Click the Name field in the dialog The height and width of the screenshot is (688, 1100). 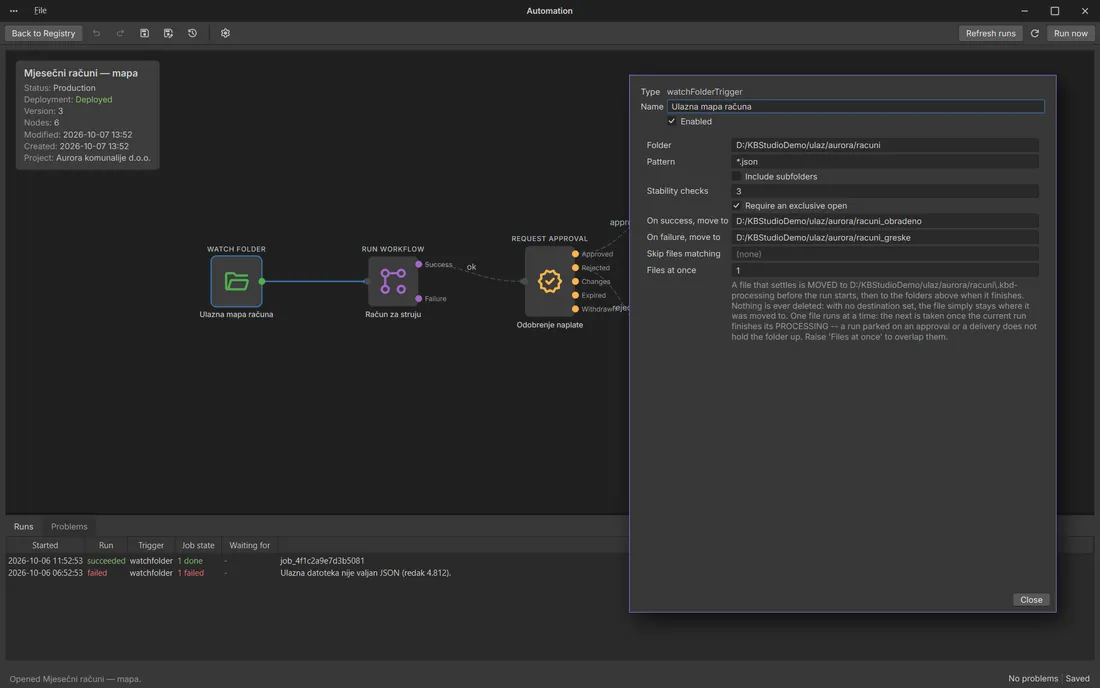click(x=855, y=107)
